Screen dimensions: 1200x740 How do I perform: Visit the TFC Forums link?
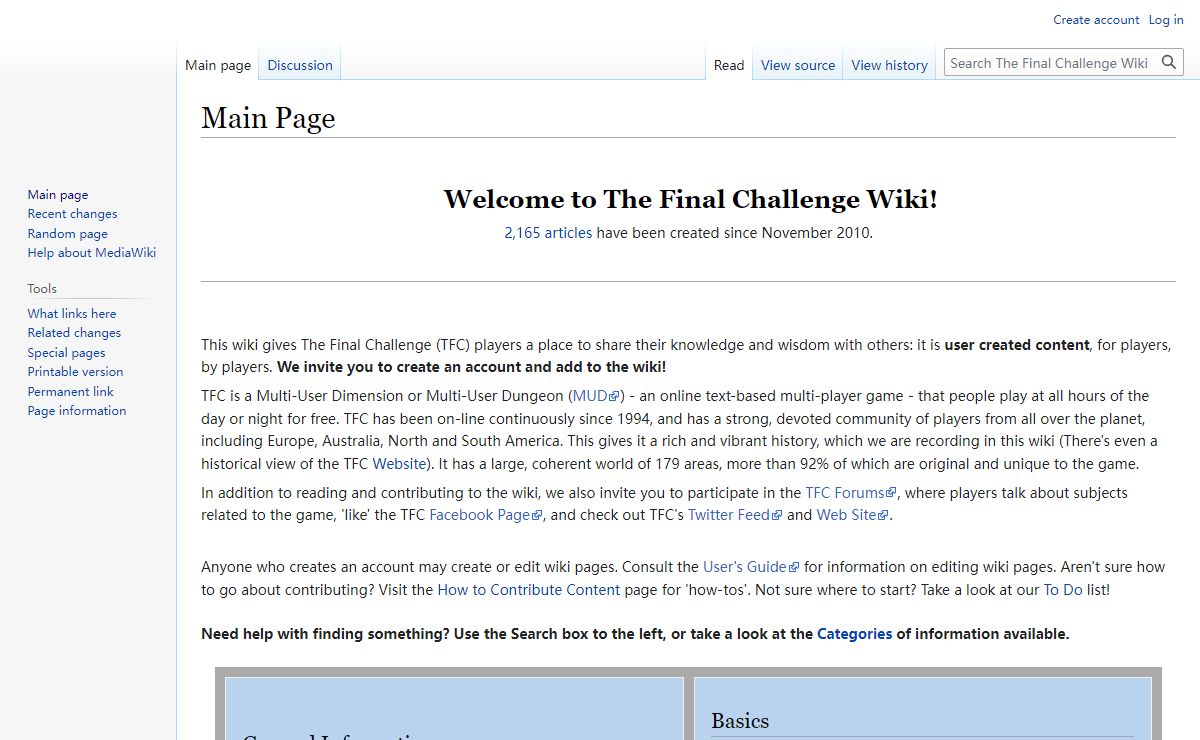click(852, 493)
